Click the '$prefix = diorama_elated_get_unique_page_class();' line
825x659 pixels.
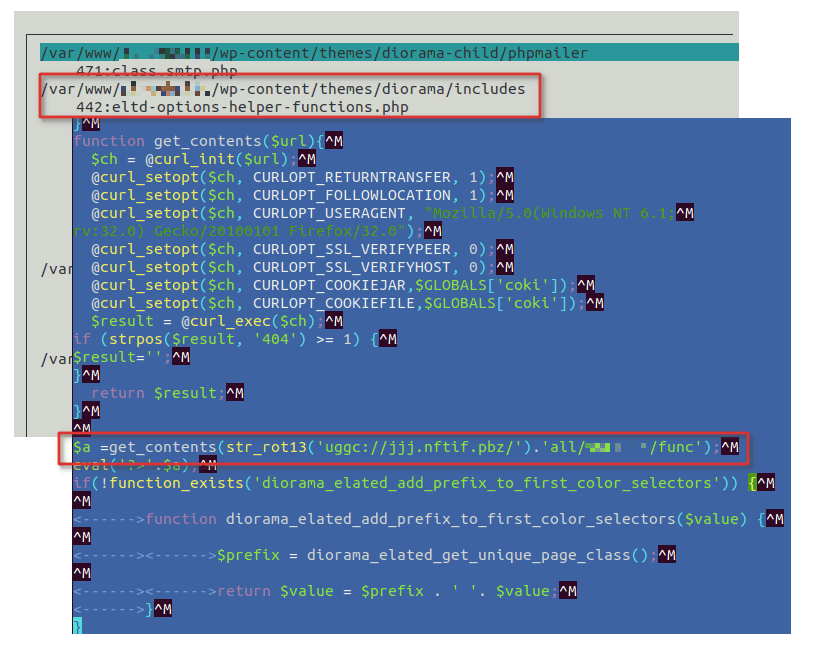(374, 555)
